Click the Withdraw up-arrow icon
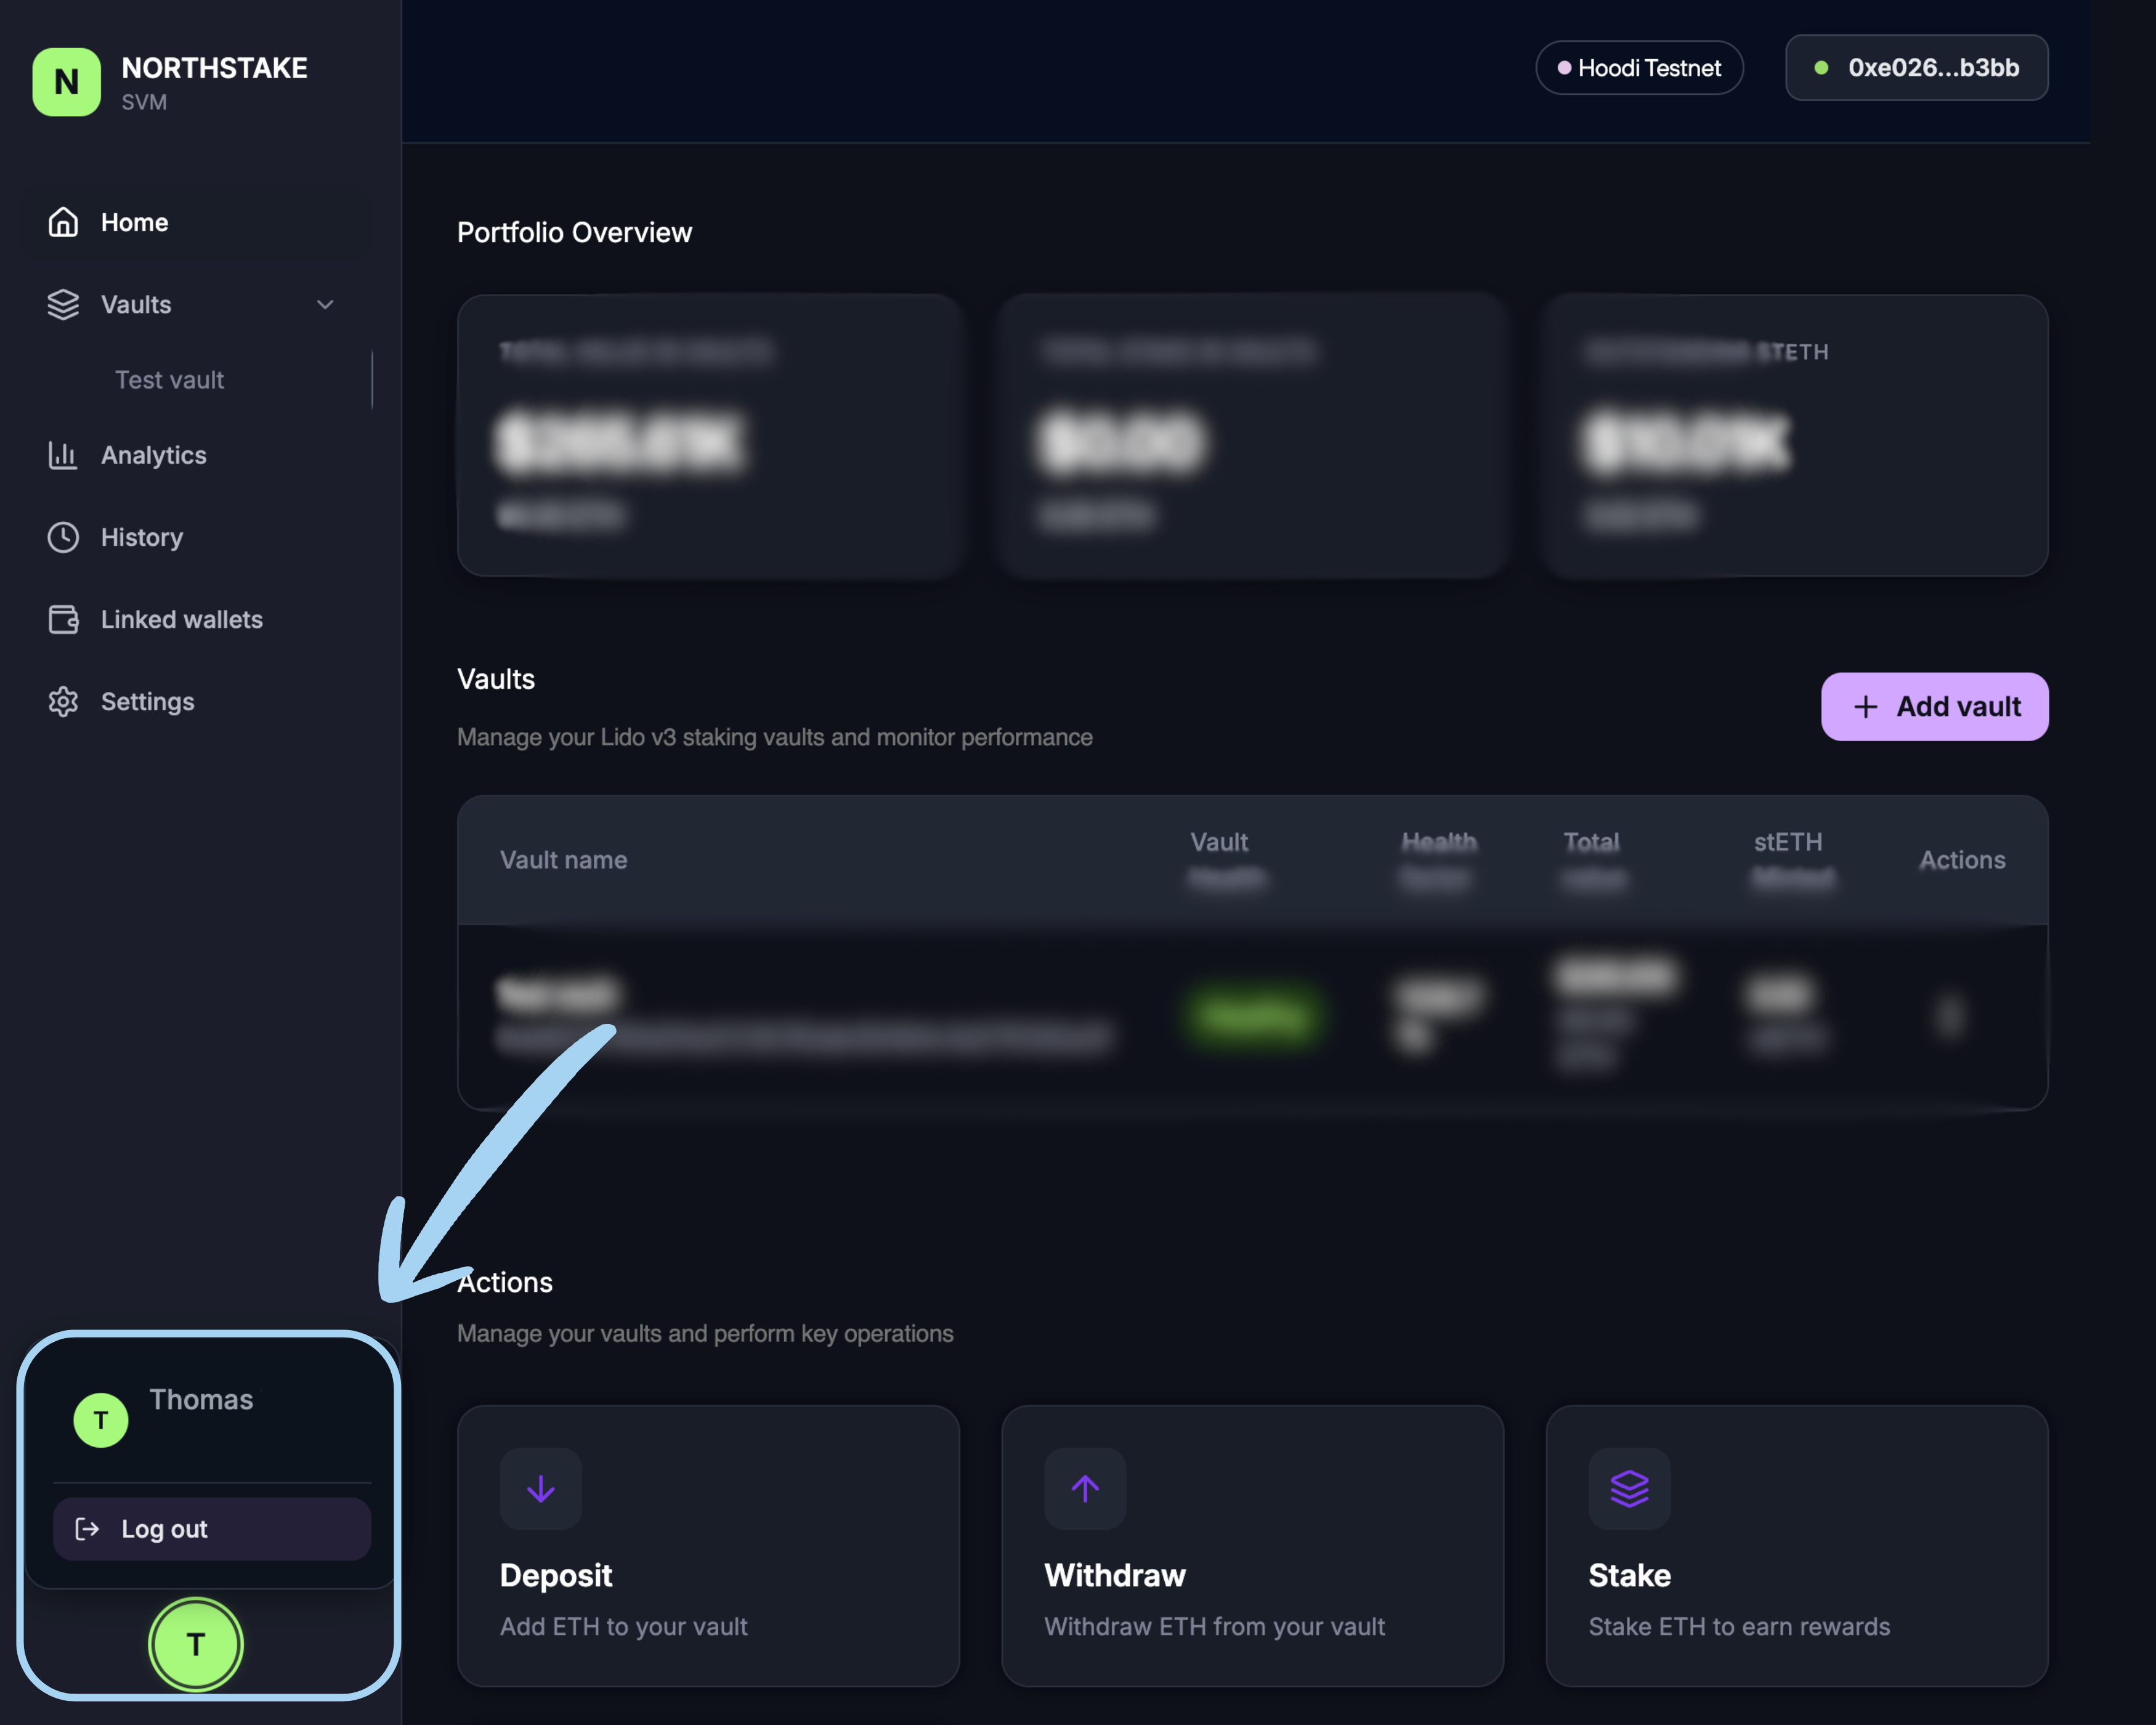Screen dimensions: 2156x1725 click(1085, 1488)
